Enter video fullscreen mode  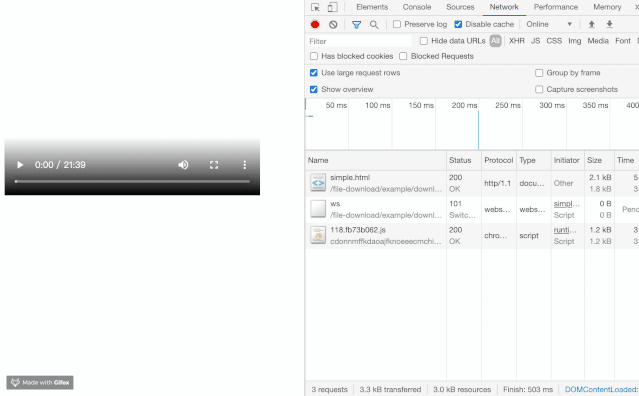[214, 165]
